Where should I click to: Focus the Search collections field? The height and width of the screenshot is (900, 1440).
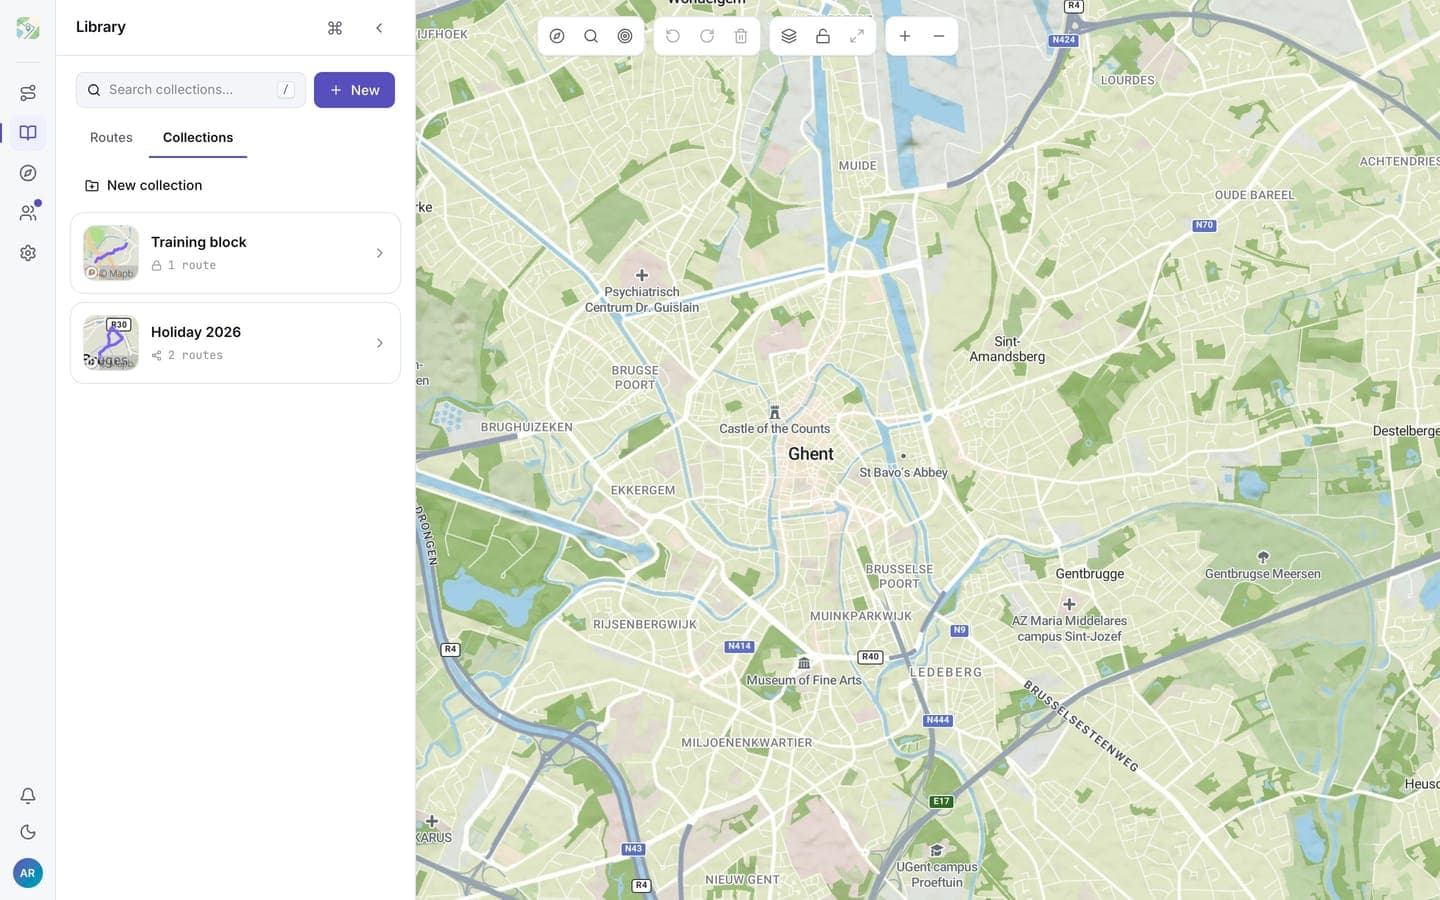pyautogui.click(x=191, y=90)
